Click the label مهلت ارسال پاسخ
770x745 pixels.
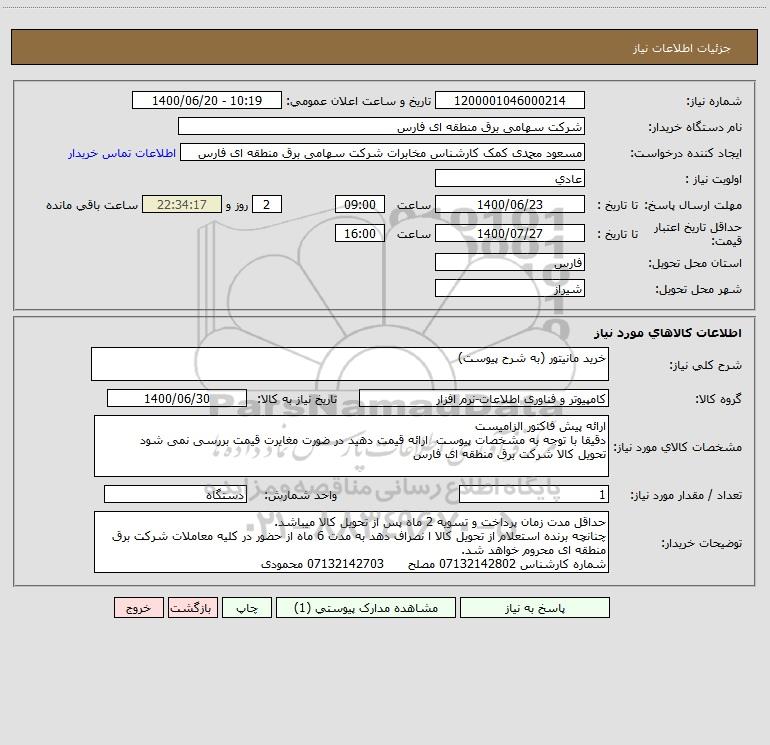693,205
